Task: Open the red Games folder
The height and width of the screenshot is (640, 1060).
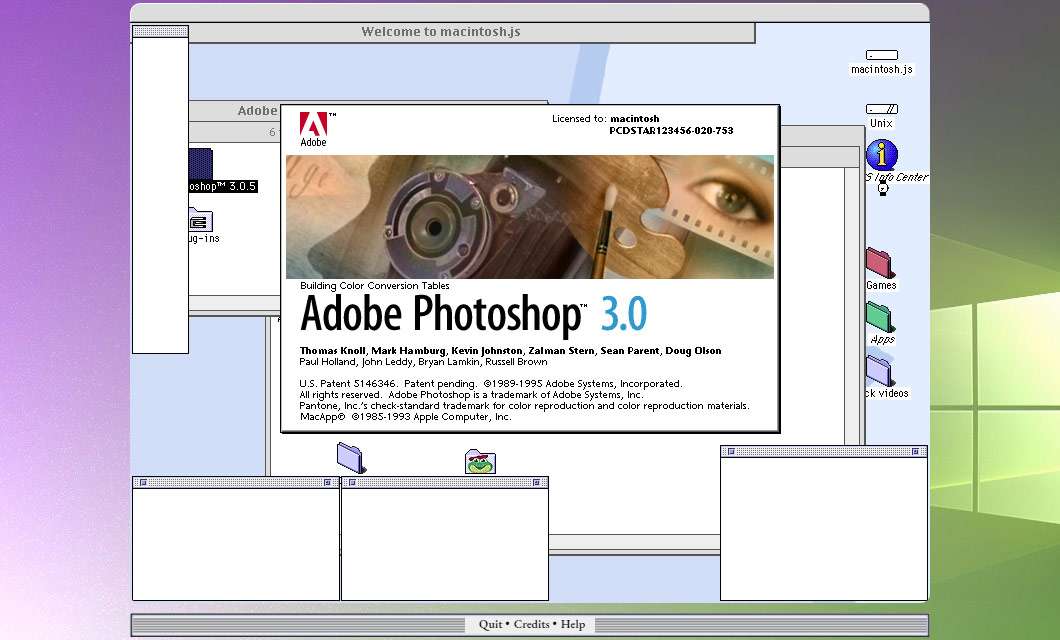Action: (880, 264)
